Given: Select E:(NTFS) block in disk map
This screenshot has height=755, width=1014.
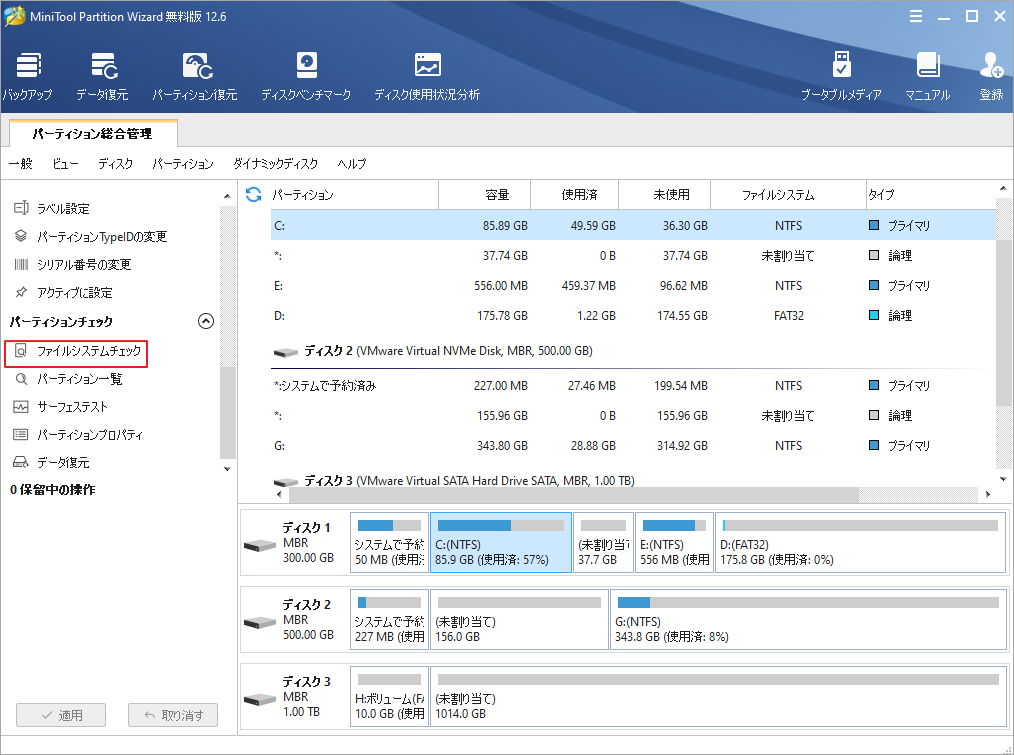Looking at the screenshot, I should click(x=674, y=543).
